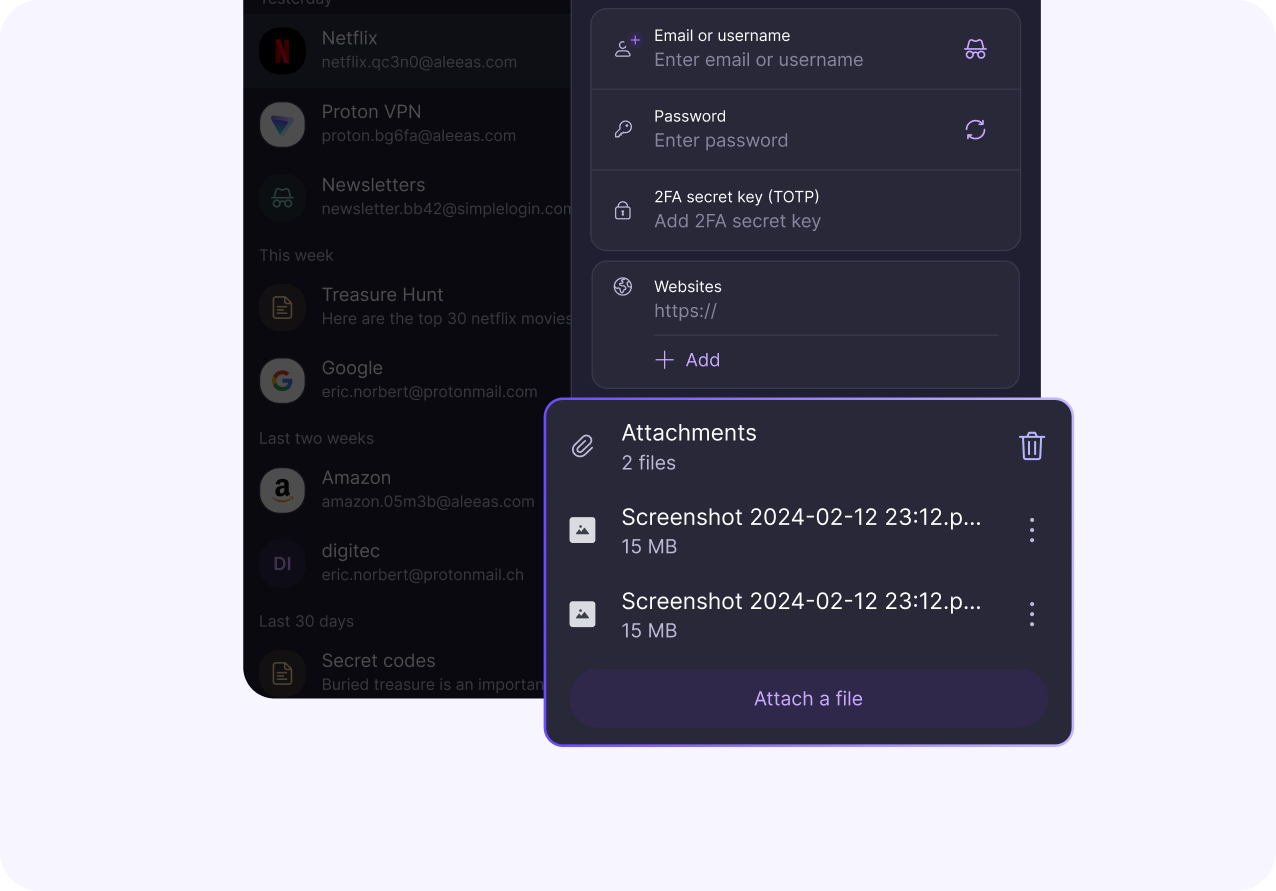Generate a password with refresh icon
This screenshot has width=1276, height=891.
tap(975, 129)
